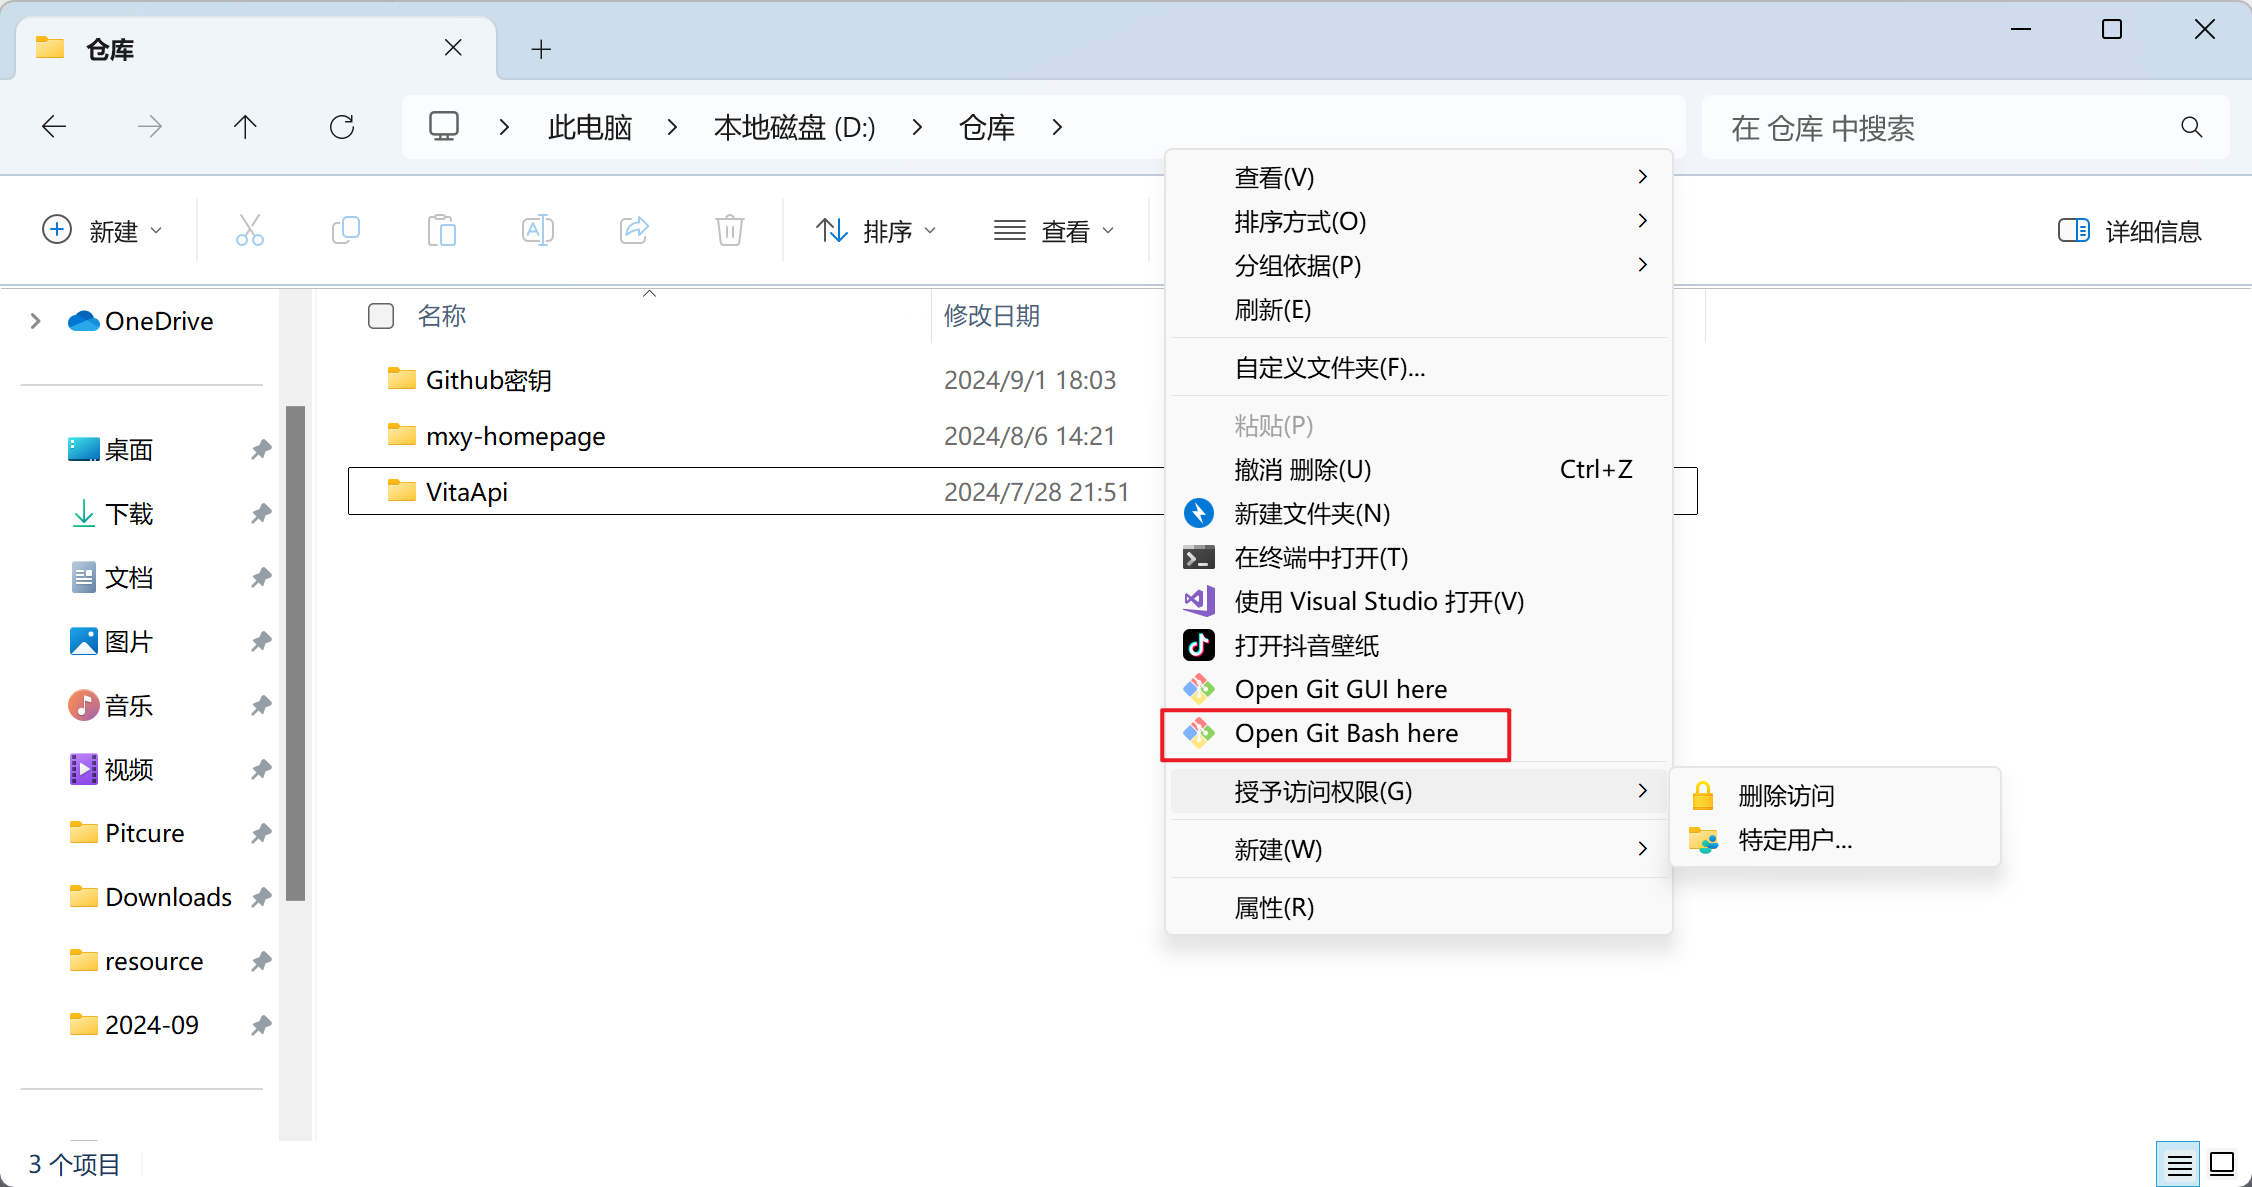Viewport: 2252px width, 1187px height.
Task: Open a new tab with plus button
Action: [x=541, y=49]
